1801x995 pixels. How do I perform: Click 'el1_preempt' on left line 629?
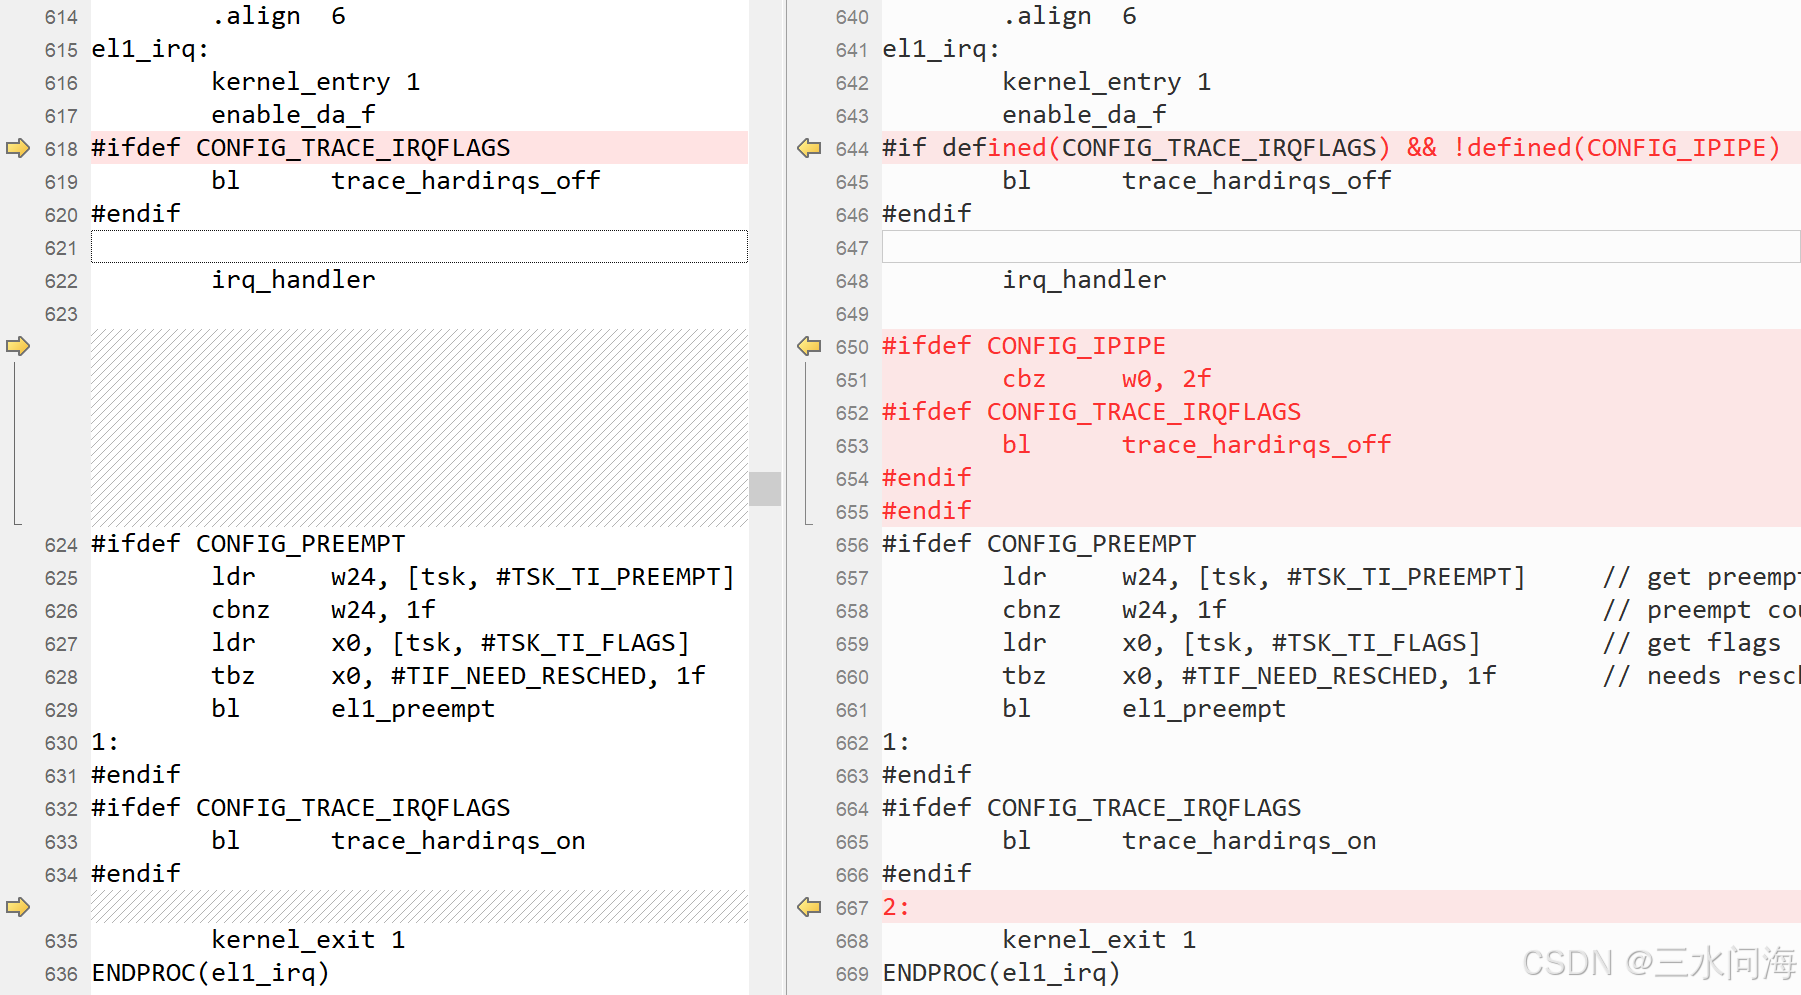413,709
